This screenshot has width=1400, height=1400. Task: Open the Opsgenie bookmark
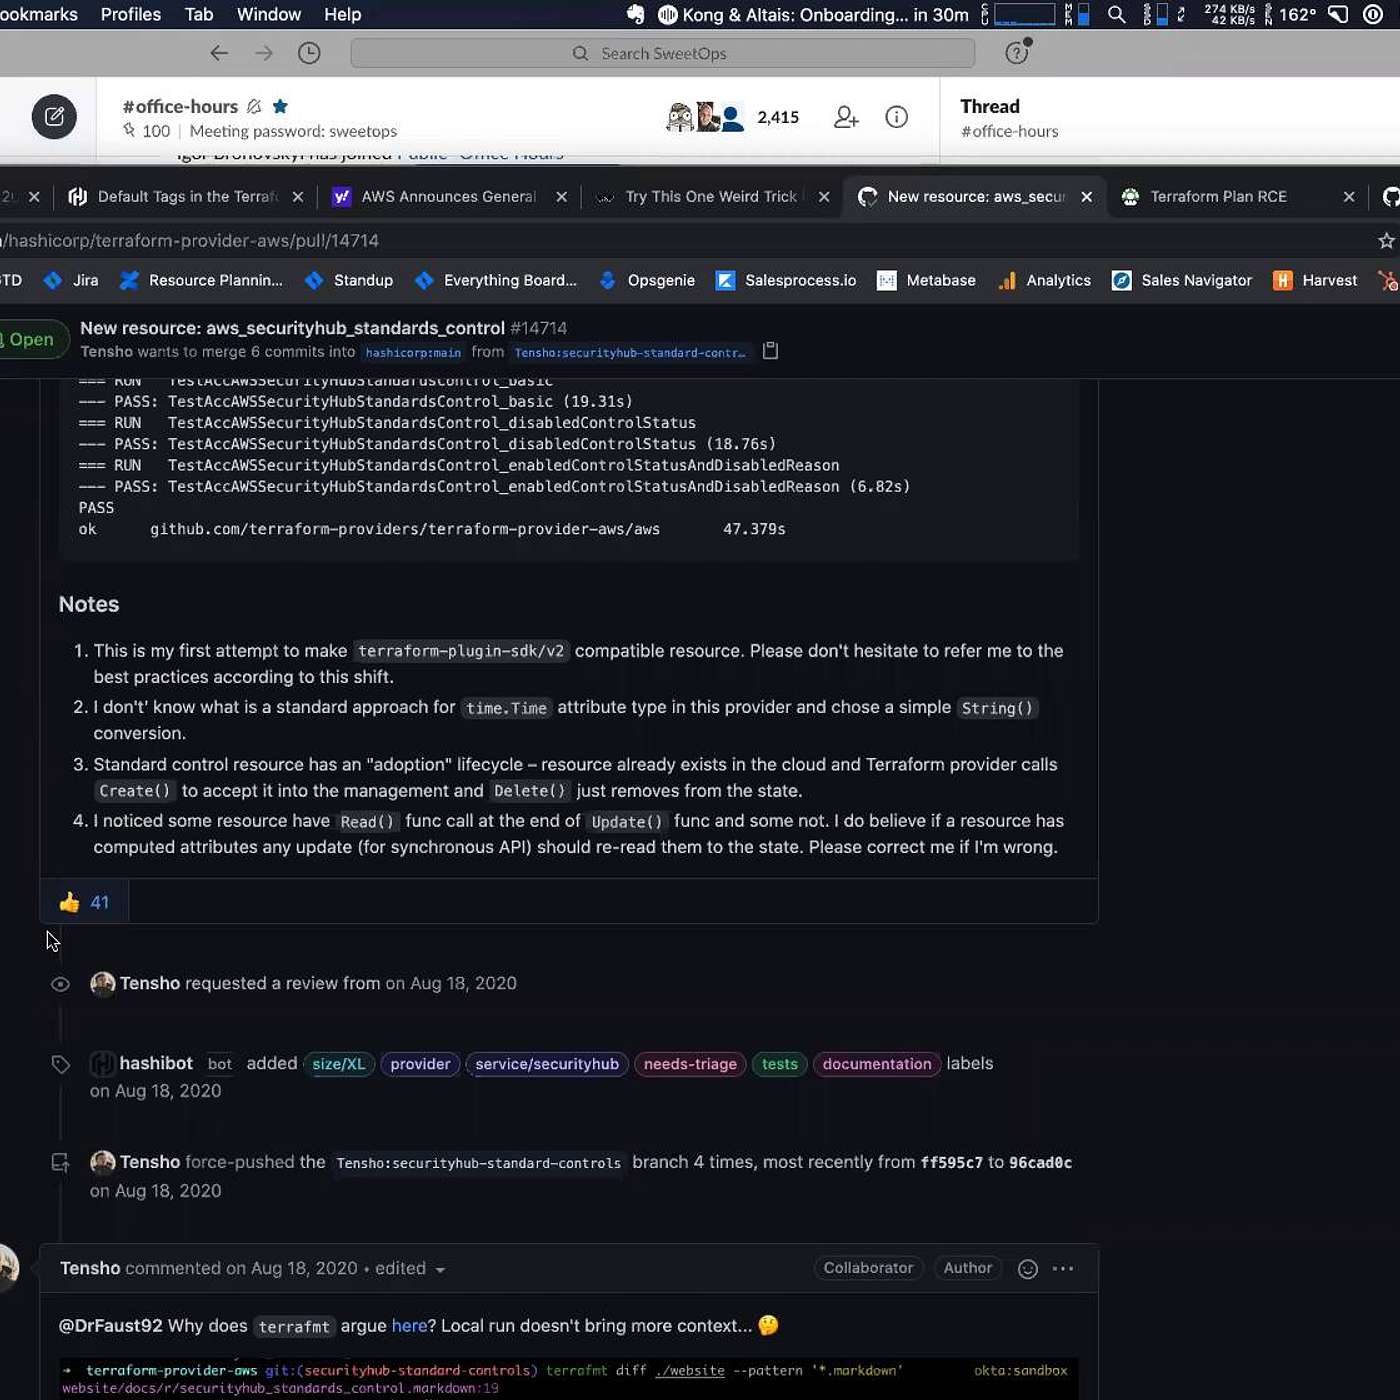coord(660,280)
